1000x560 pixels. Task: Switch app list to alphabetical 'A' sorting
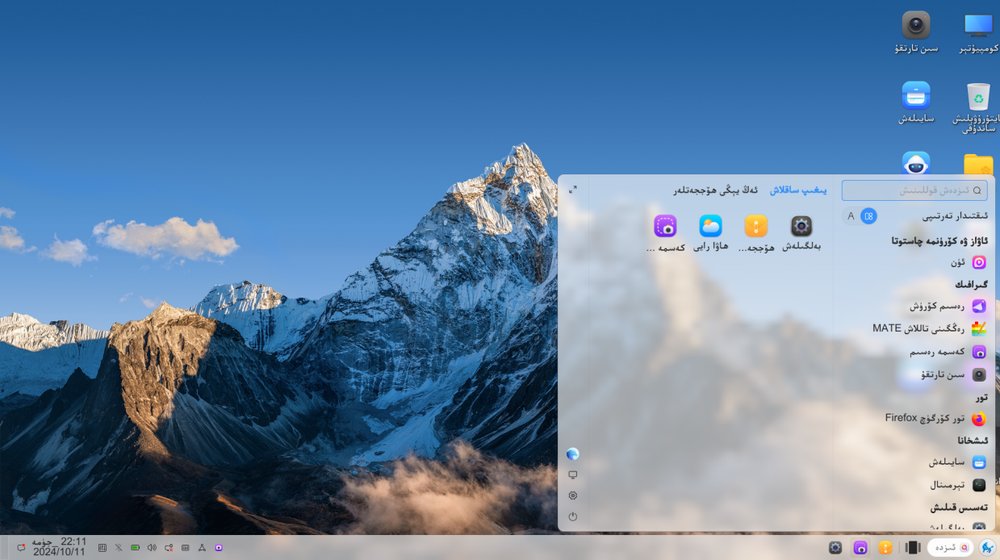point(851,216)
